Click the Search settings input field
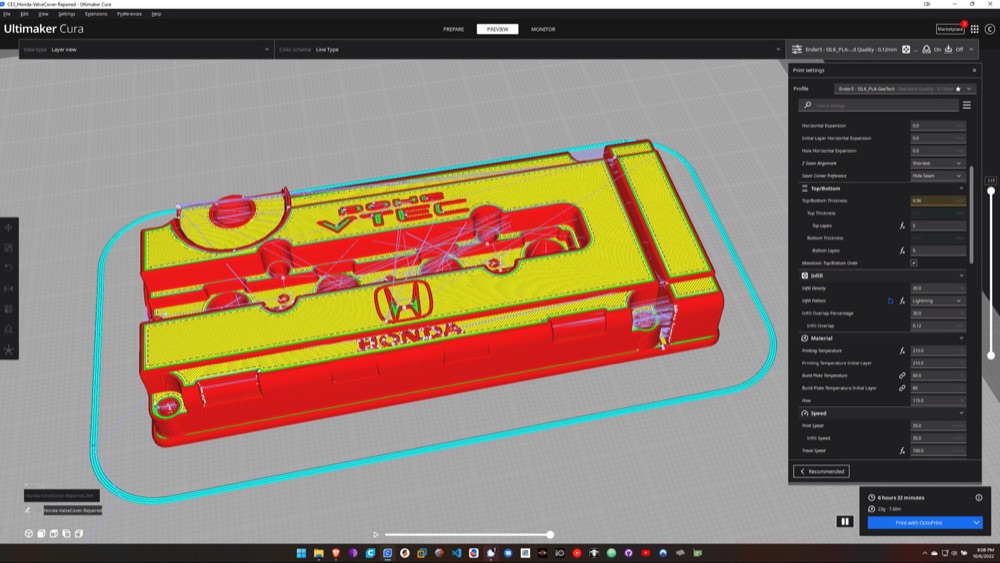 tap(879, 105)
